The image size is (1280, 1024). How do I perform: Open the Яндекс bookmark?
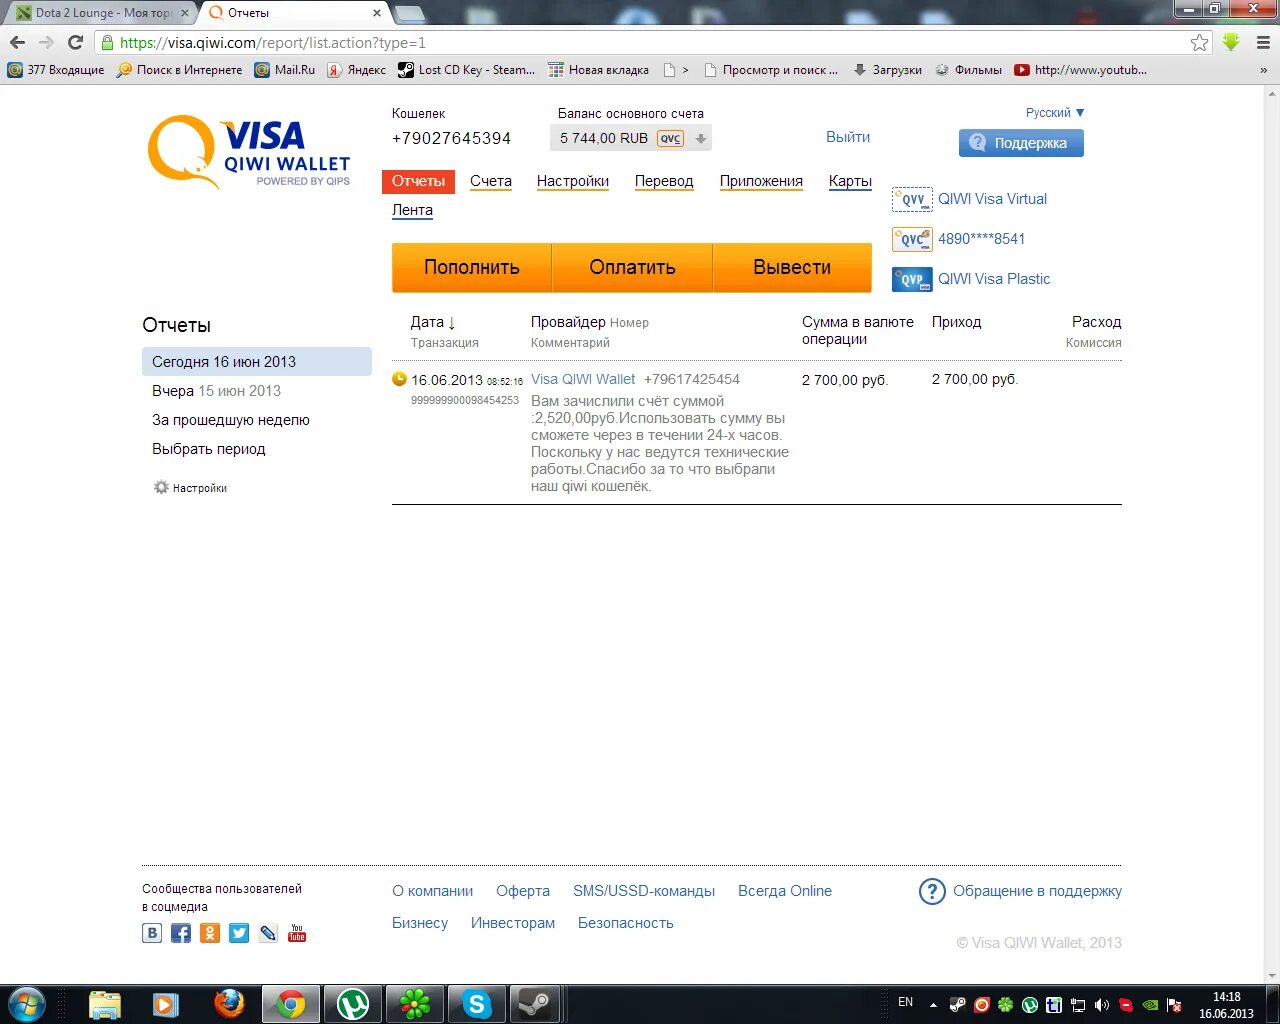[x=356, y=70]
